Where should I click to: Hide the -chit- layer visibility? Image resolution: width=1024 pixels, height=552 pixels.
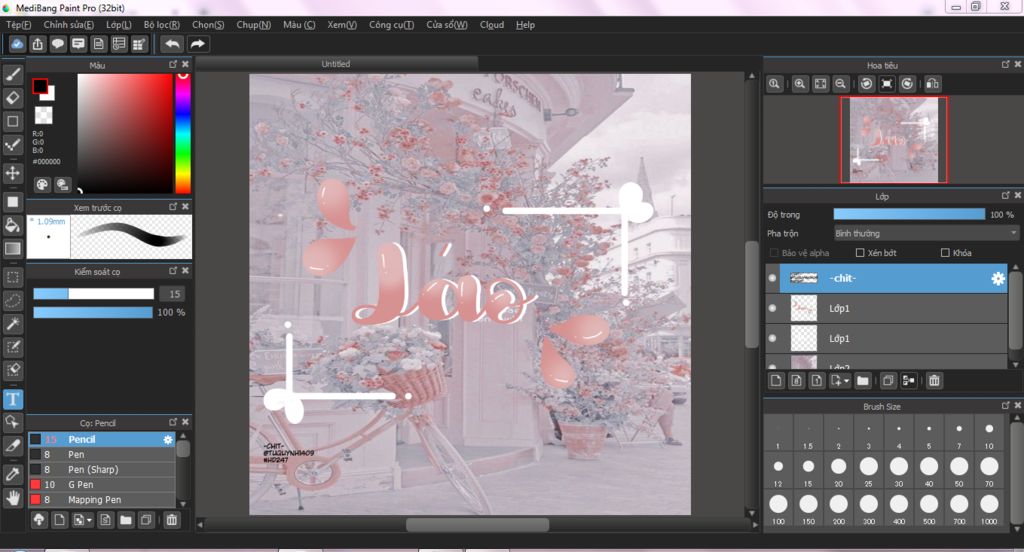772,279
